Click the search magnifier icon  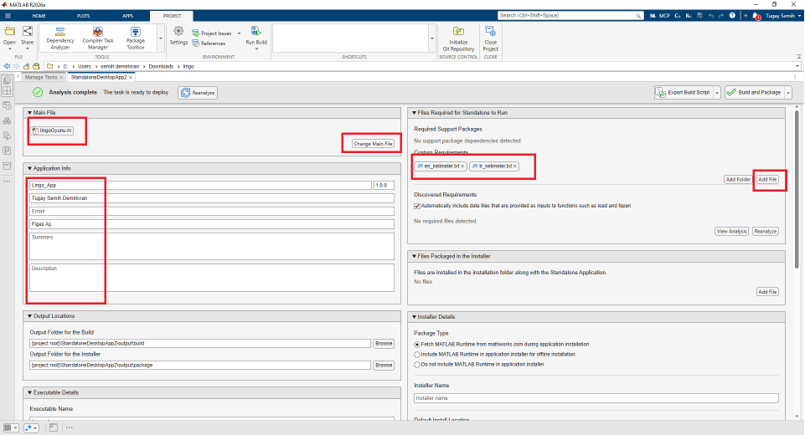638,16
